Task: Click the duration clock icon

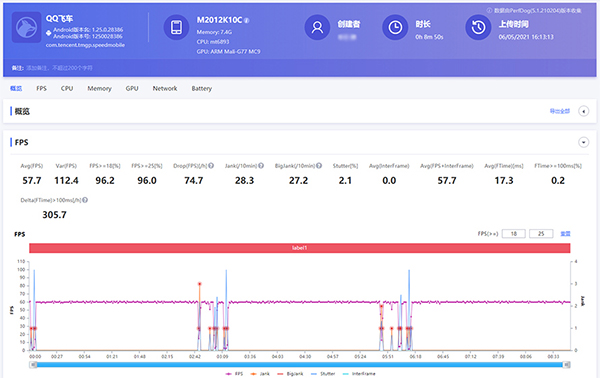Action: coord(395,27)
